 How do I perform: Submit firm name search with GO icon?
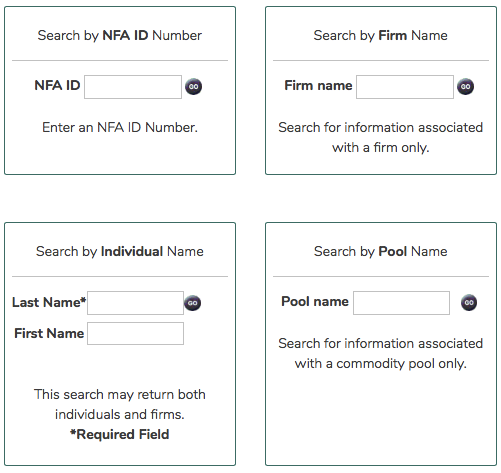pos(465,87)
